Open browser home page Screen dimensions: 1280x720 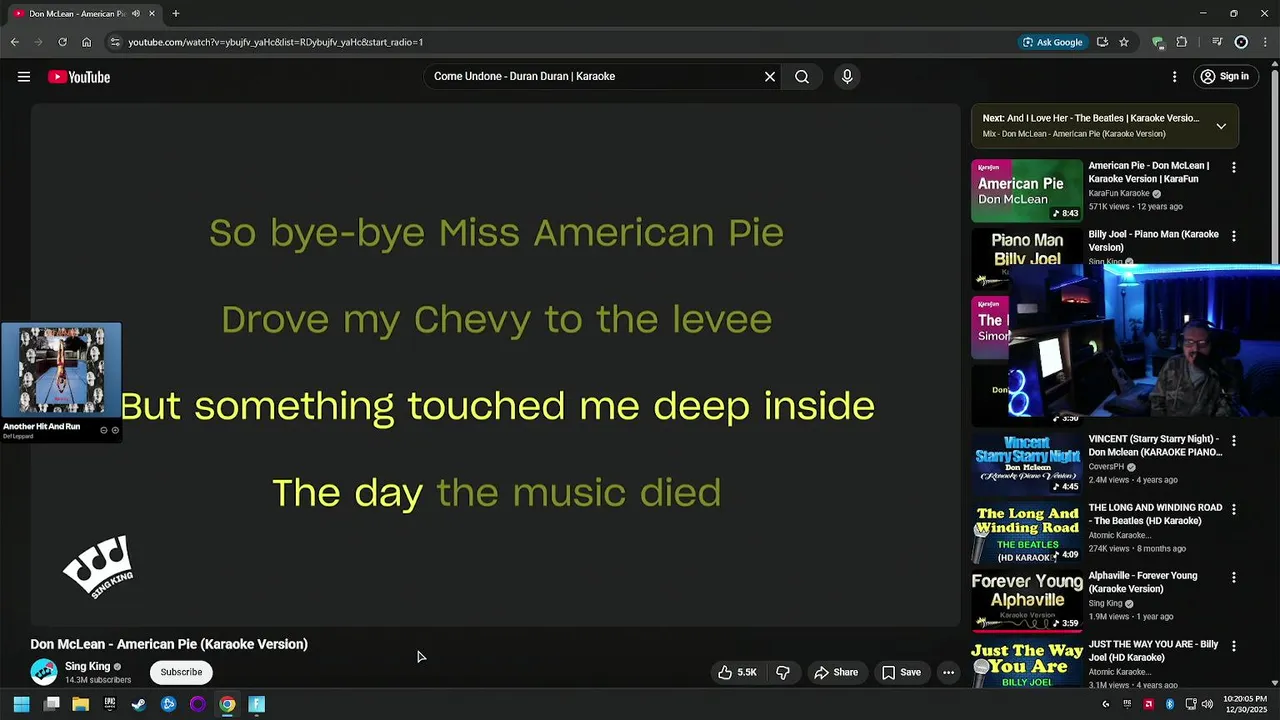point(86,42)
